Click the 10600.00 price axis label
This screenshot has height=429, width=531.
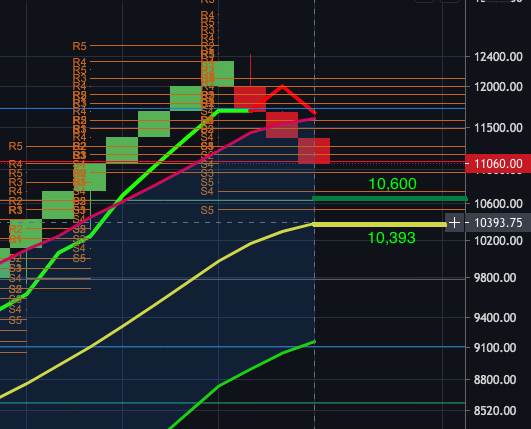click(498, 204)
